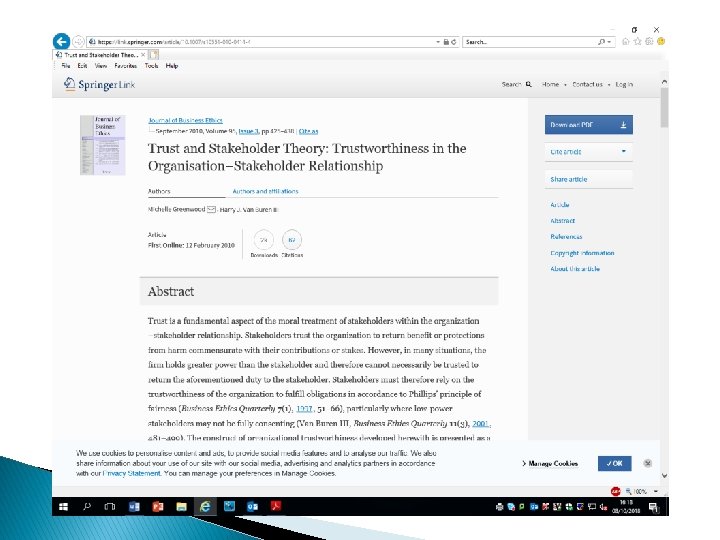Screen dimensions: 720x540
Task: Open the File menu
Action: pyautogui.click(x=66, y=66)
